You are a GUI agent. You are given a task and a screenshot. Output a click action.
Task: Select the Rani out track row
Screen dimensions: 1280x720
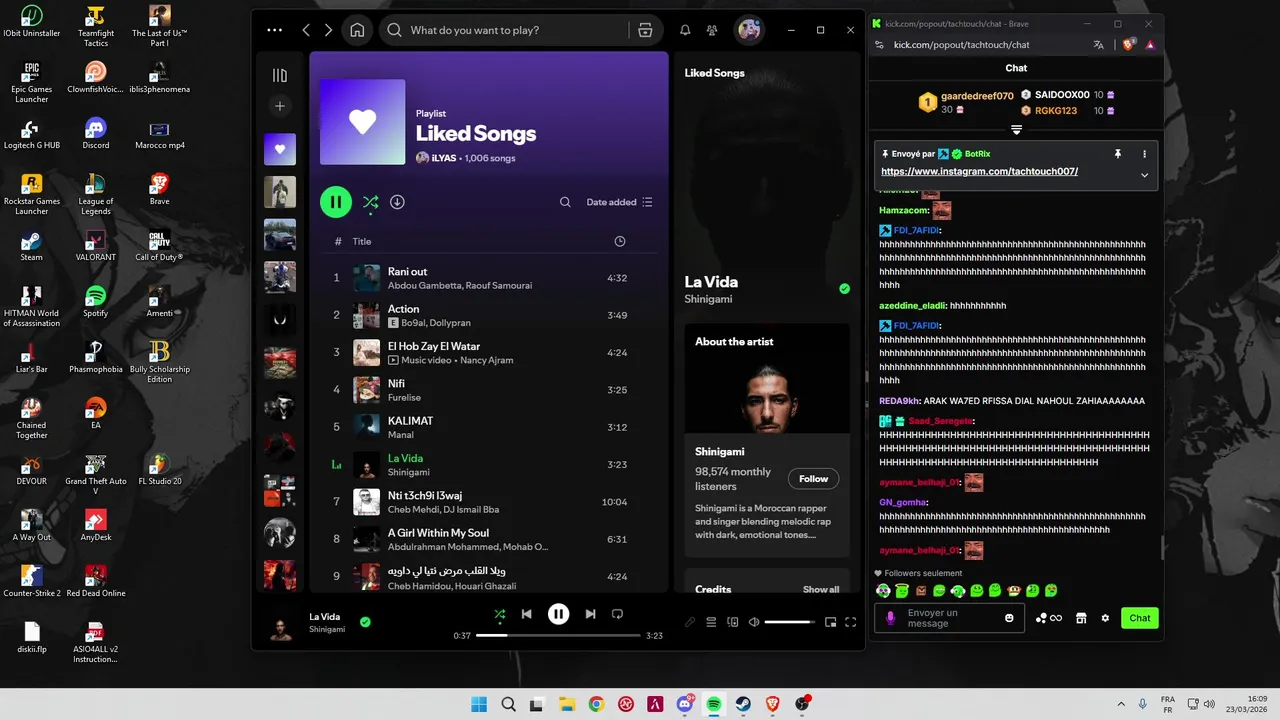point(488,278)
